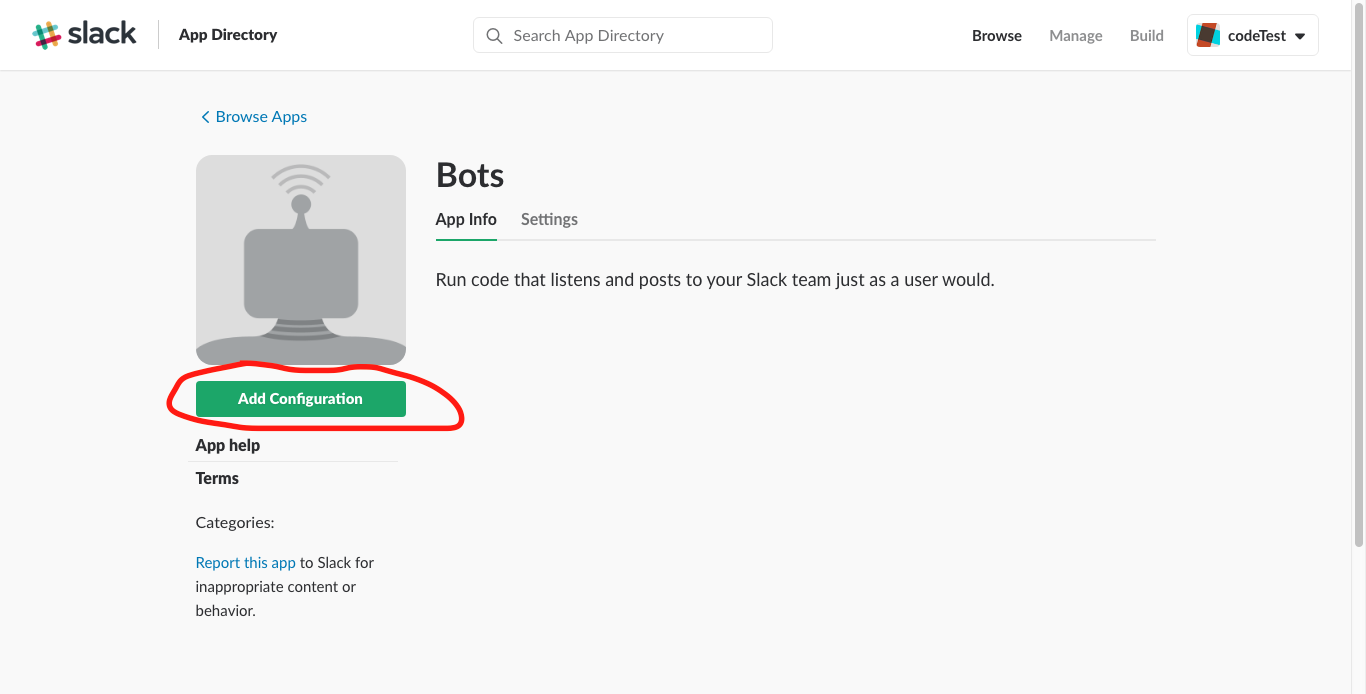Go back via Browse Apps link
1366x694 pixels.
261,117
